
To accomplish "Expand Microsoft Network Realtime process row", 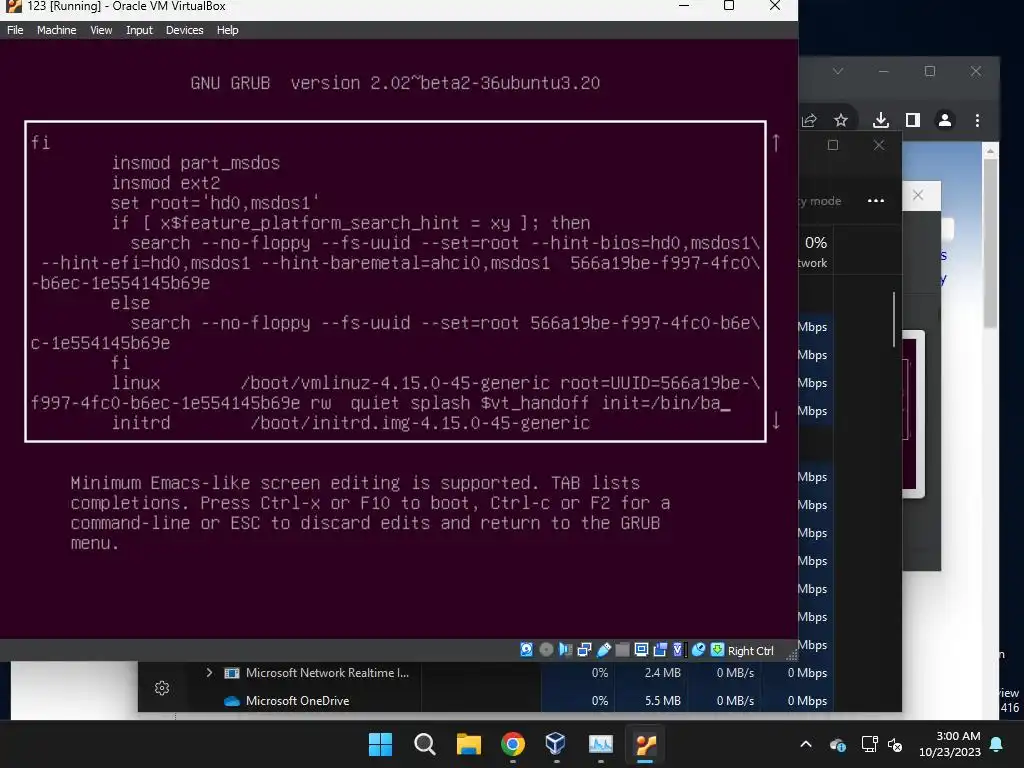I will 209,672.
